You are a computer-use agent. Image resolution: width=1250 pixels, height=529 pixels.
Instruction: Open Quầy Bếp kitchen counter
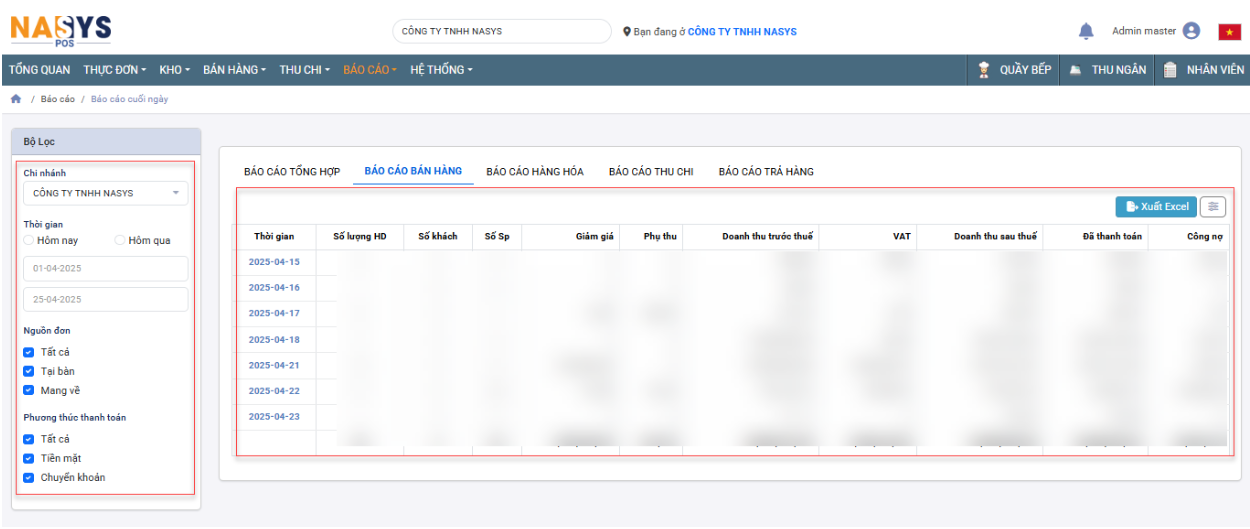[1015, 70]
